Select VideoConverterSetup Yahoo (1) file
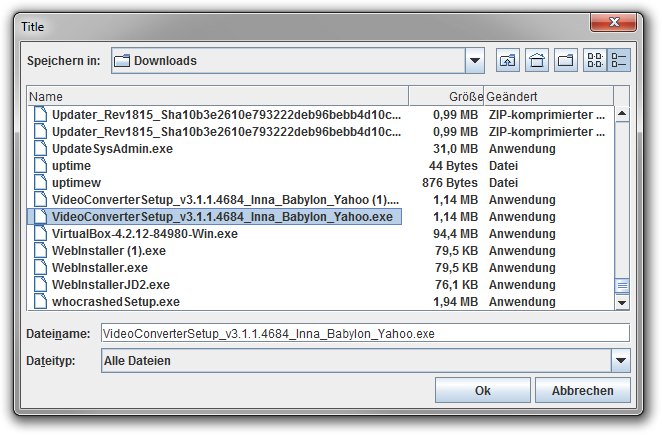 (x=225, y=199)
